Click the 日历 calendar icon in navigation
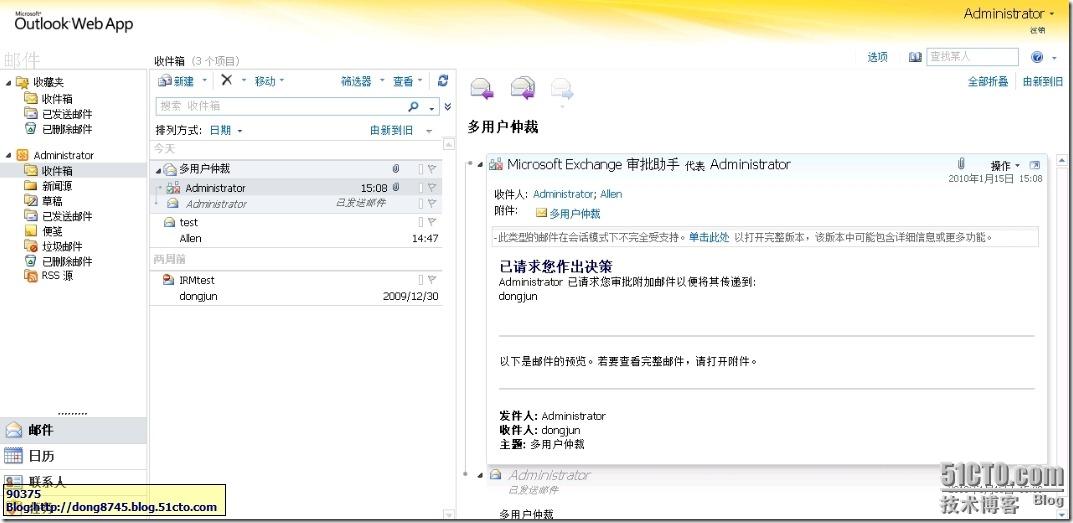This screenshot has width=1073, height=523. 13,455
